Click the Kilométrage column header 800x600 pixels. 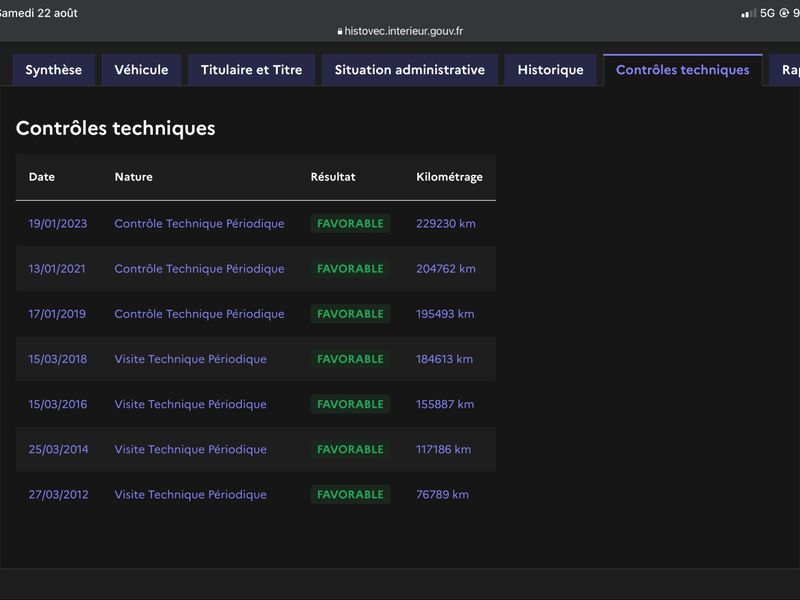[449, 177]
